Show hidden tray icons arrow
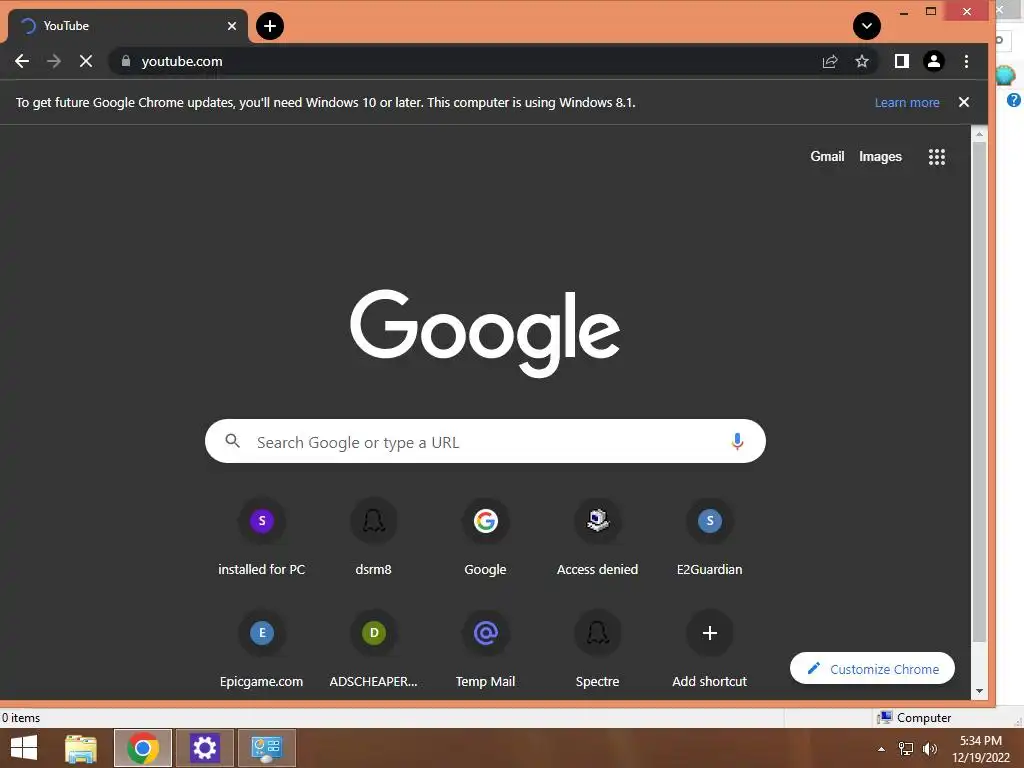 [882, 749]
